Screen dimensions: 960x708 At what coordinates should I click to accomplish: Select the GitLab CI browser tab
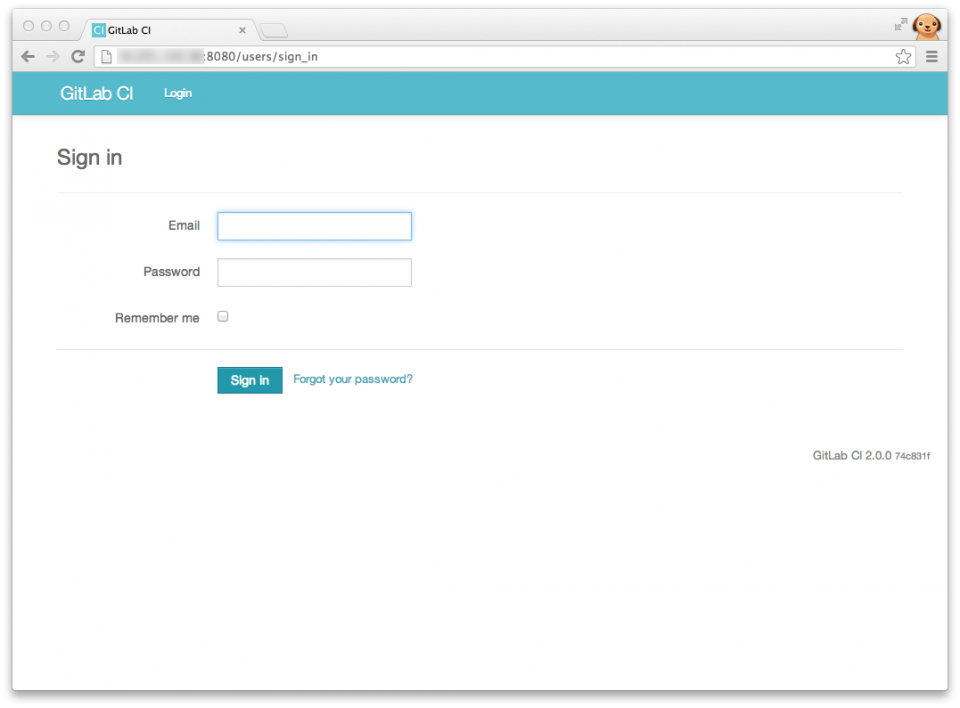[160, 30]
